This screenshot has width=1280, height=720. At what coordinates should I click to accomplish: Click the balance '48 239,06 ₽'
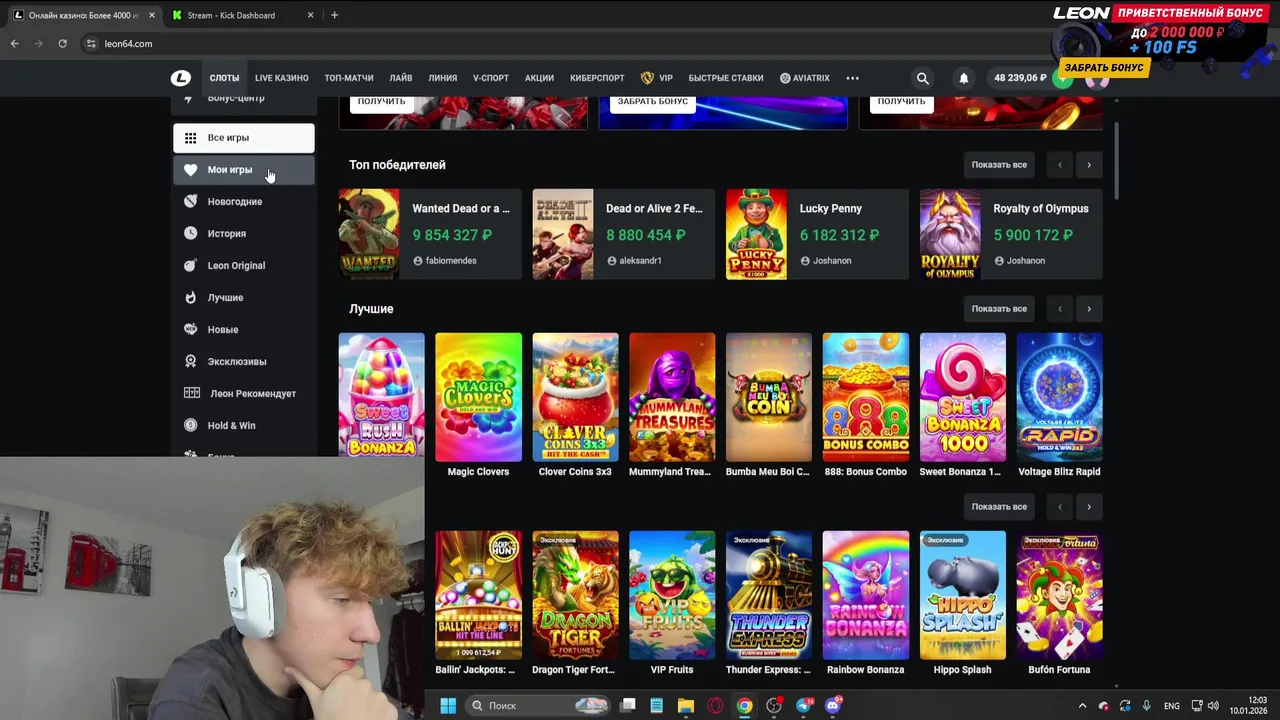tap(1020, 78)
